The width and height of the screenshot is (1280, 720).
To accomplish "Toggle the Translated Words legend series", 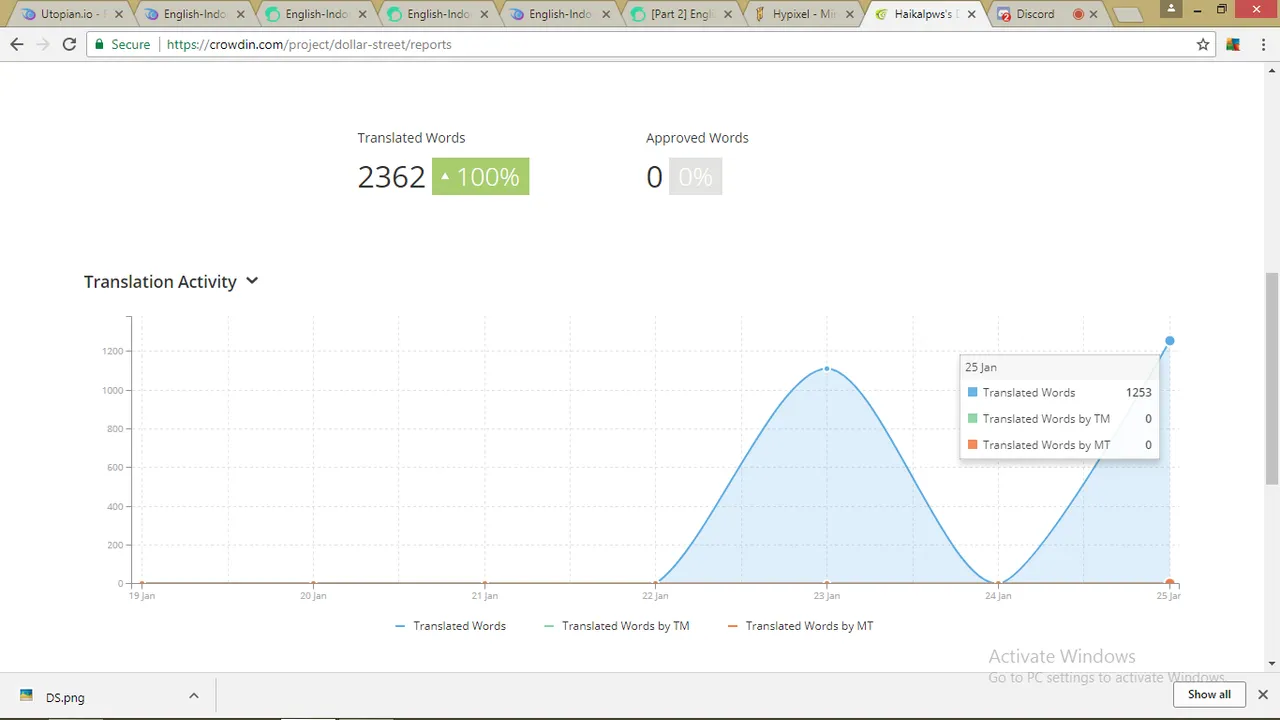I will [451, 626].
